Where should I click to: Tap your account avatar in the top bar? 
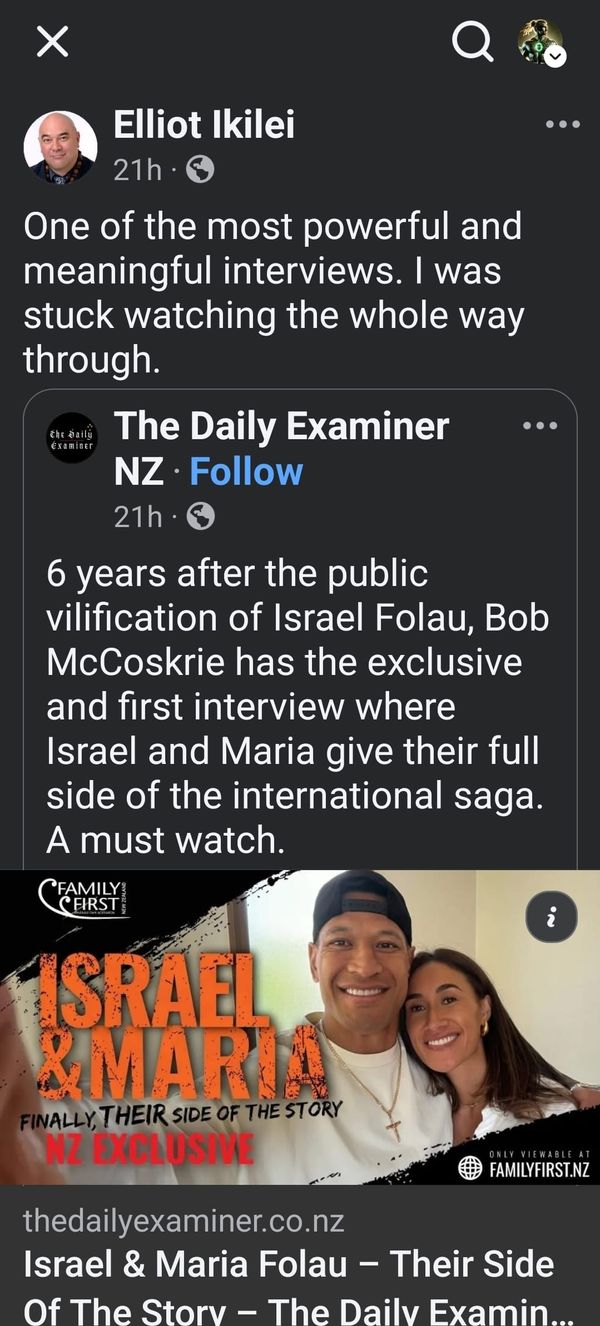tap(529, 40)
